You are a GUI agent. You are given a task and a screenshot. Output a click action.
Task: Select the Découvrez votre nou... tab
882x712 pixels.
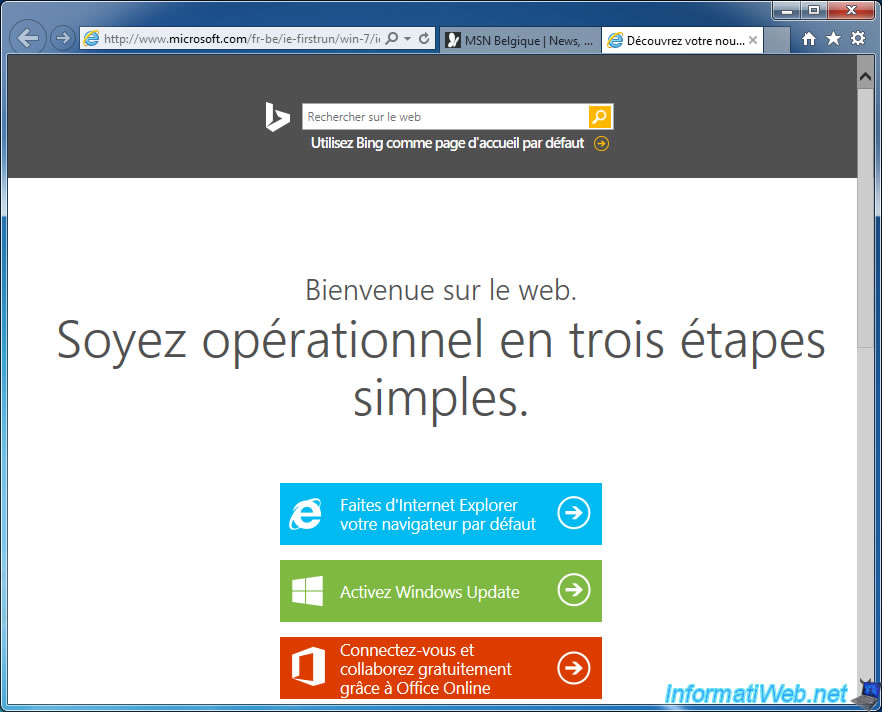pos(682,40)
